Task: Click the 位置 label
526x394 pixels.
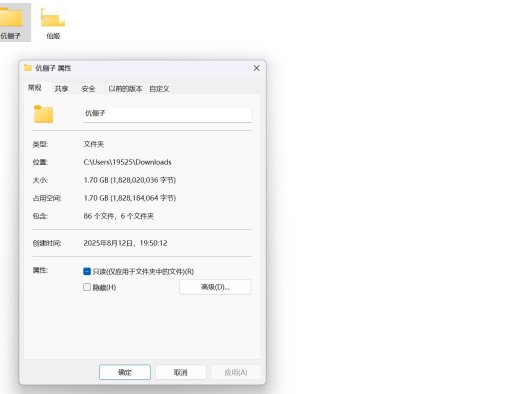Action: [x=40, y=162]
